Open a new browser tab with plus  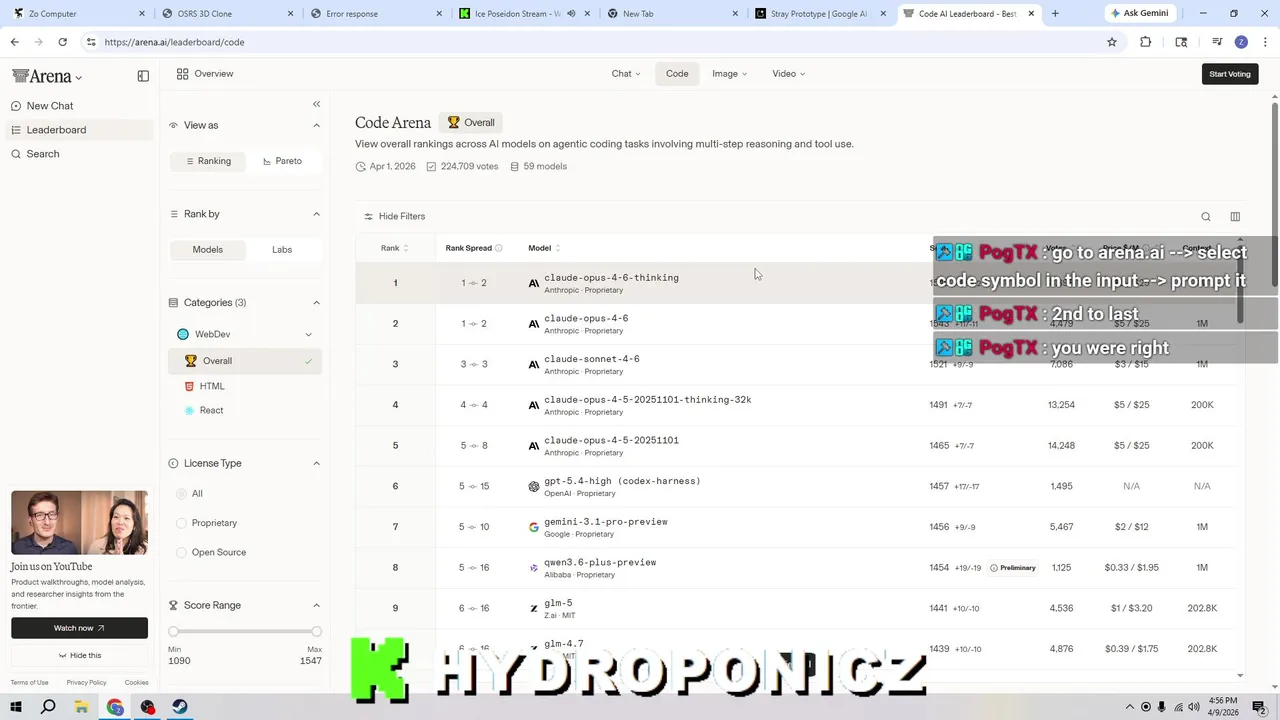click(1055, 14)
